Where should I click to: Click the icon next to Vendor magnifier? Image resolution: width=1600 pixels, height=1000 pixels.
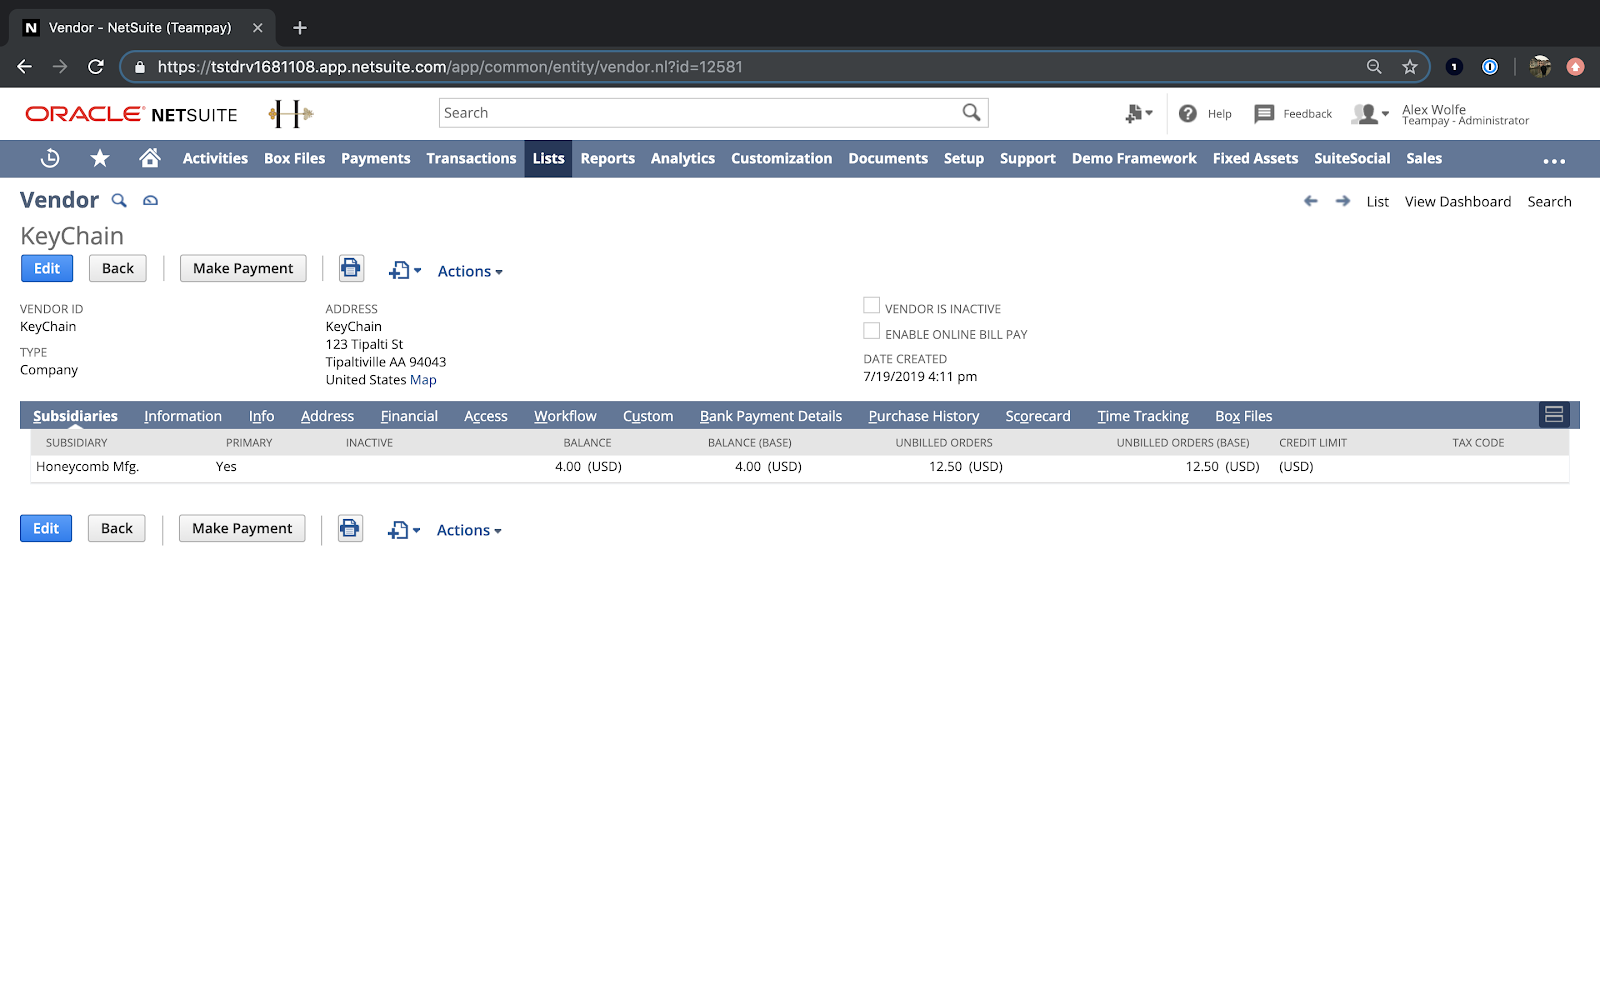151,200
